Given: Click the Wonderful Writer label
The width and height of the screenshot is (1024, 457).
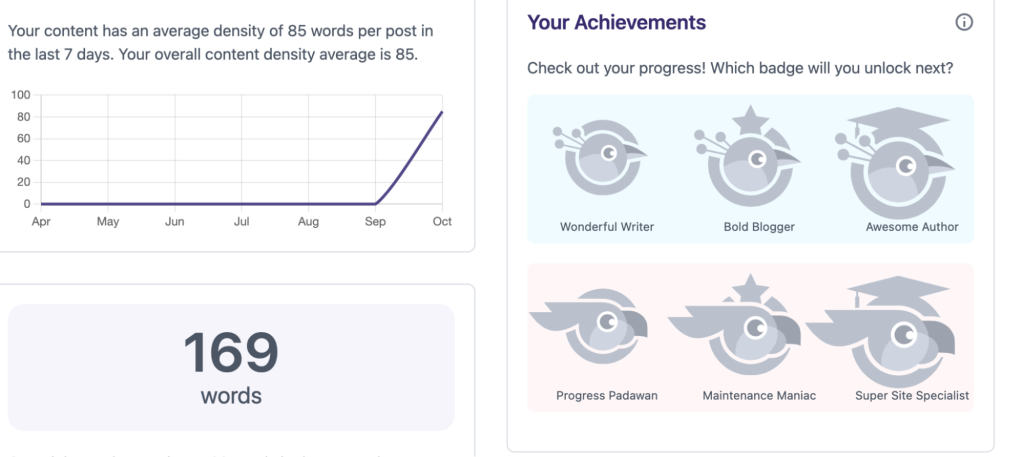Looking at the screenshot, I should coord(607,227).
